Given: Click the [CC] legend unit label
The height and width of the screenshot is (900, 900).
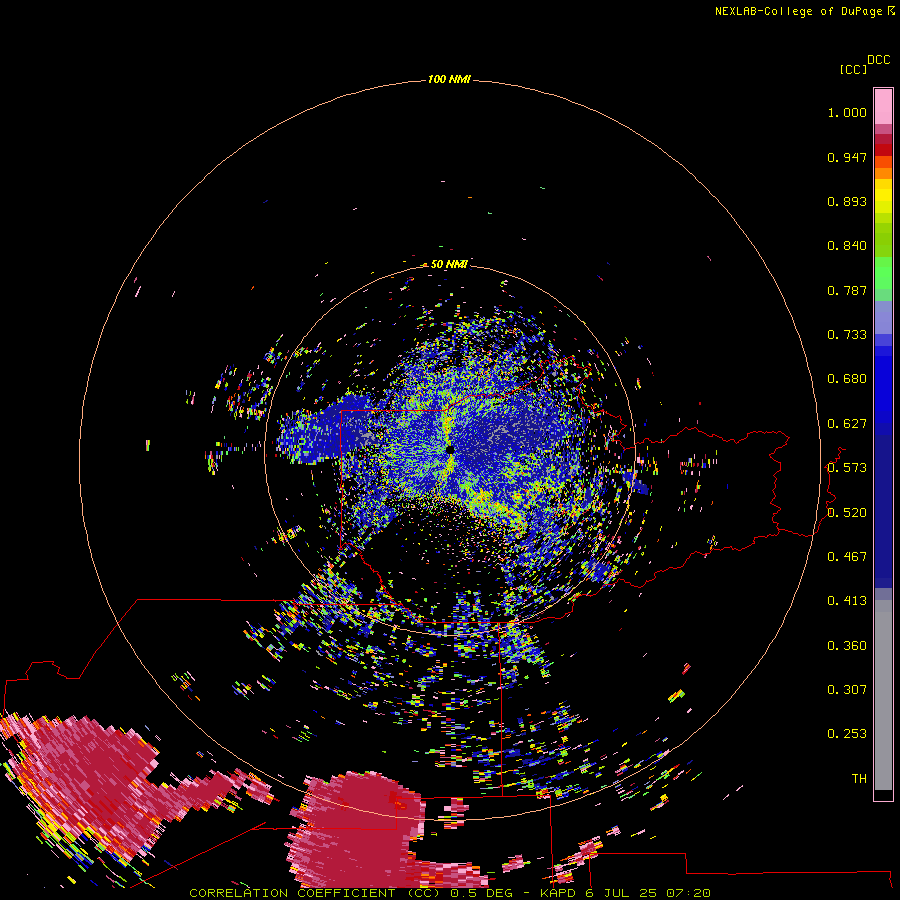Looking at the screenshot, I should pyautogui.click(x=853, y=69).
